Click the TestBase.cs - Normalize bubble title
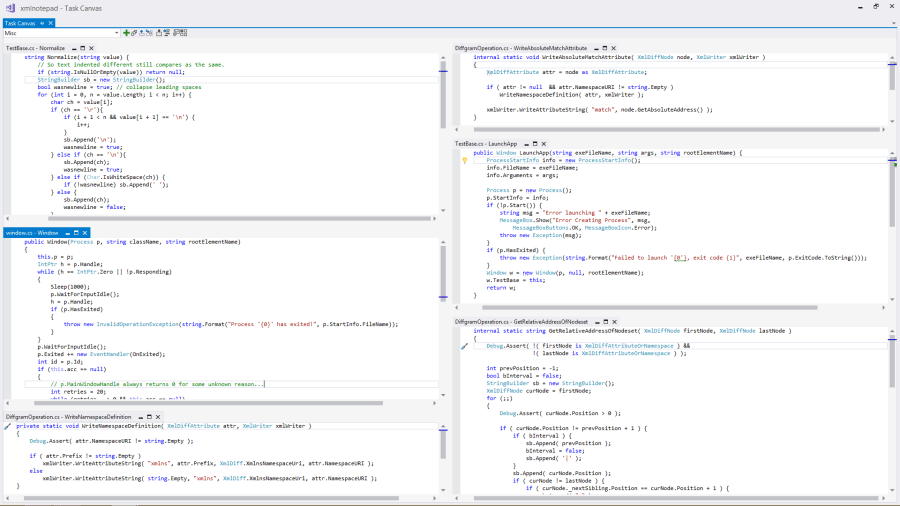The height and width of the screenshot is (506, 900). 36,48
